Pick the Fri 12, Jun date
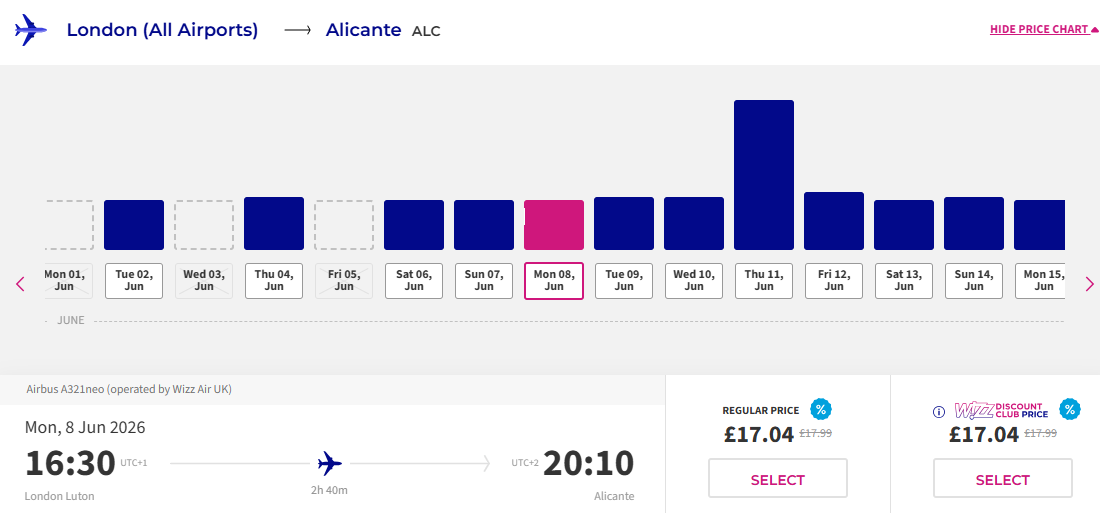1100x513 pixels. [834, 281]
